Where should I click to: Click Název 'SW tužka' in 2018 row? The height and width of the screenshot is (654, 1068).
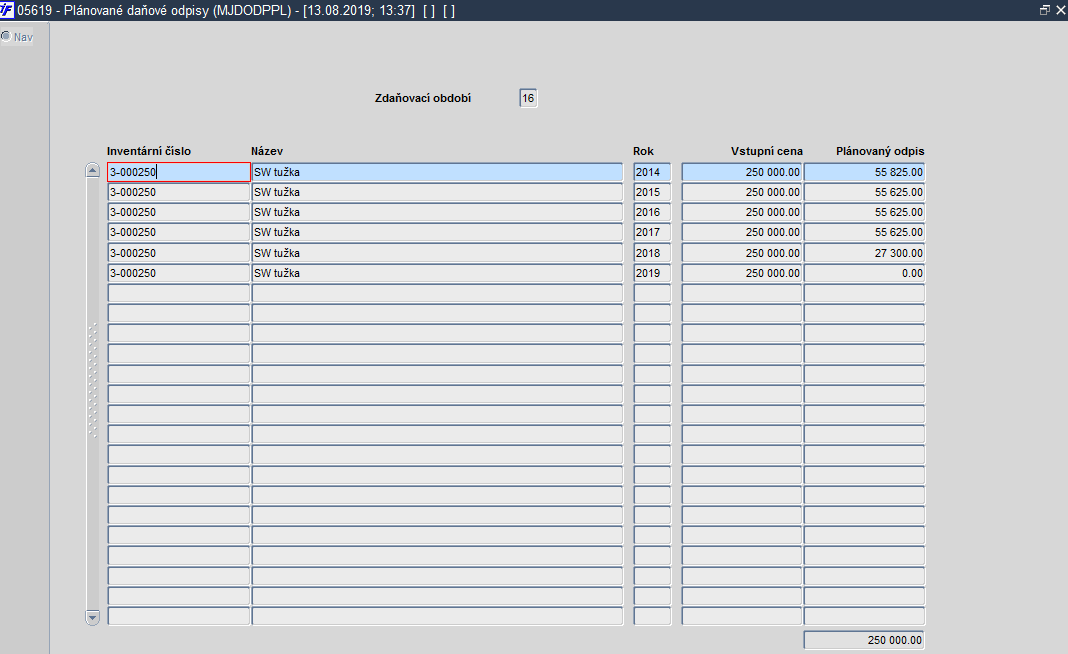click(437, 253)
